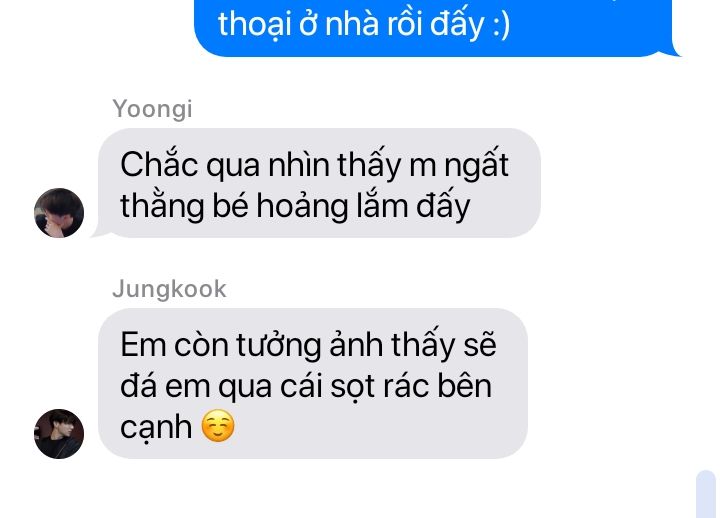Tap Yoongi's gray message bubble
The height and width of the screenshot is (518, 720).
(319, 183)
